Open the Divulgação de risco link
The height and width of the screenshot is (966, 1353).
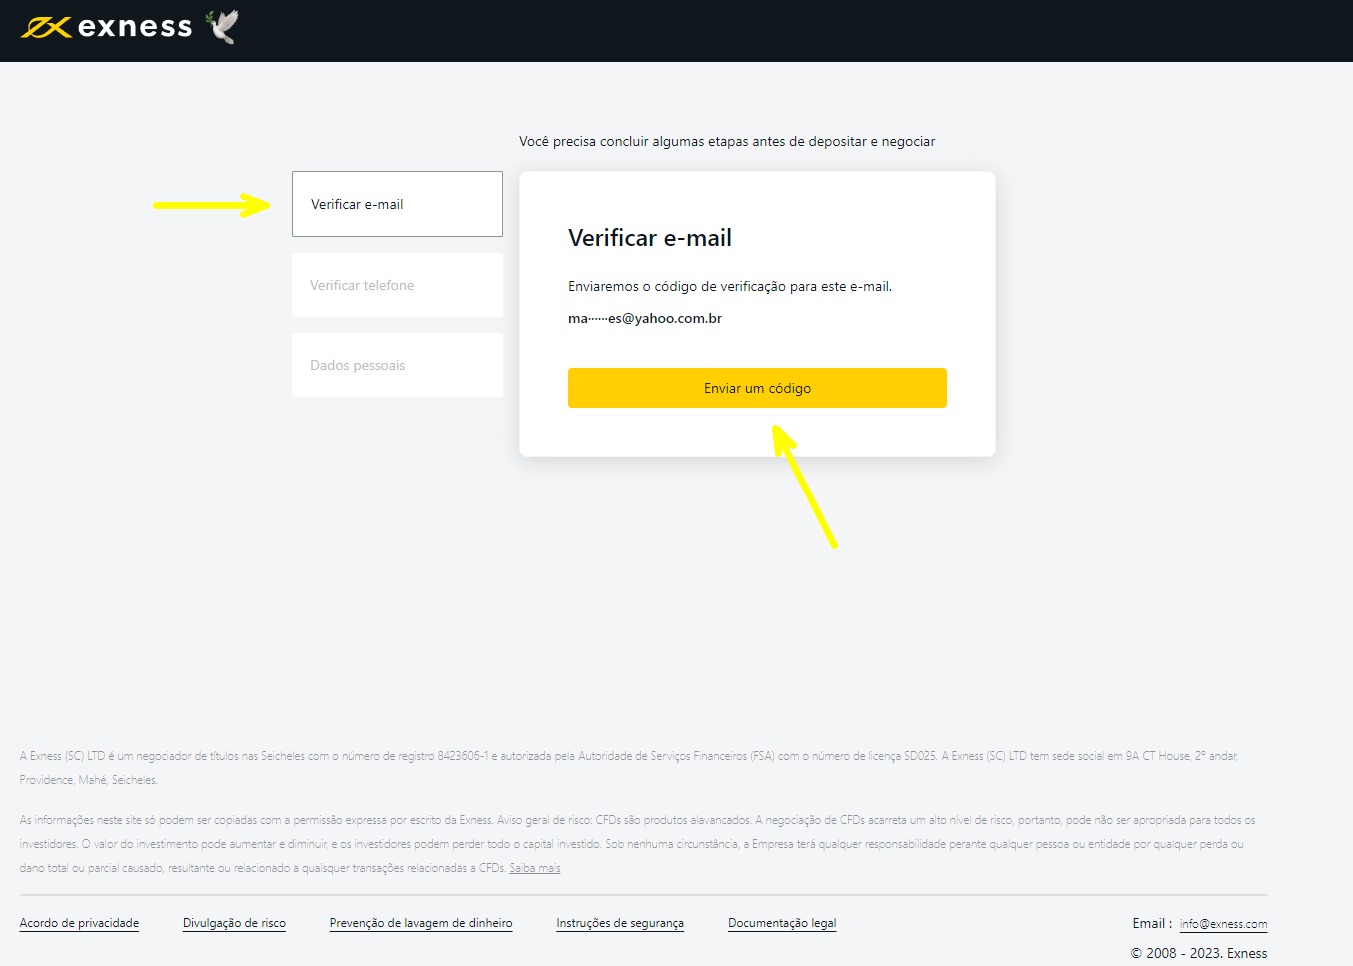point(234,923)
